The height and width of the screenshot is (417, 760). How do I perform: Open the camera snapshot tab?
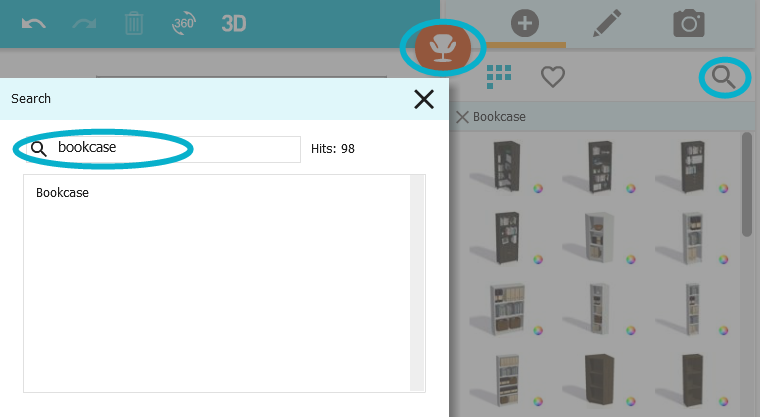(x=689, y=23)
